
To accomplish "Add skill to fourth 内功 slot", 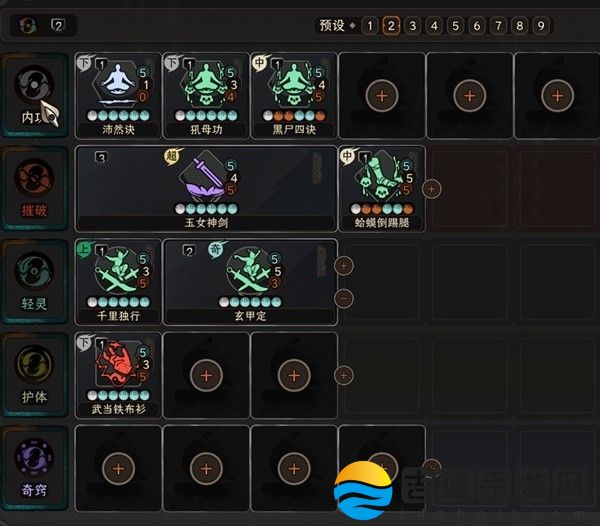I will coord(382,96).
